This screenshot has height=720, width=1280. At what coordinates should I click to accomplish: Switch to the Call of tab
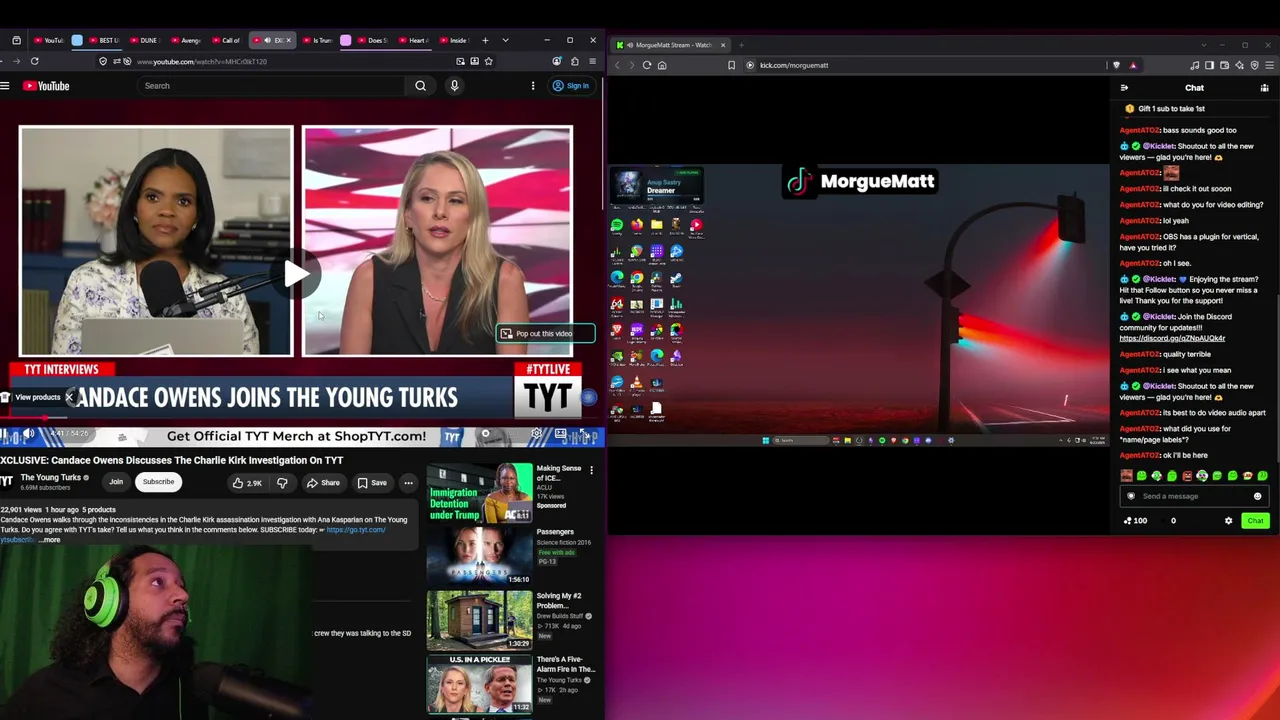pos(226,41)
